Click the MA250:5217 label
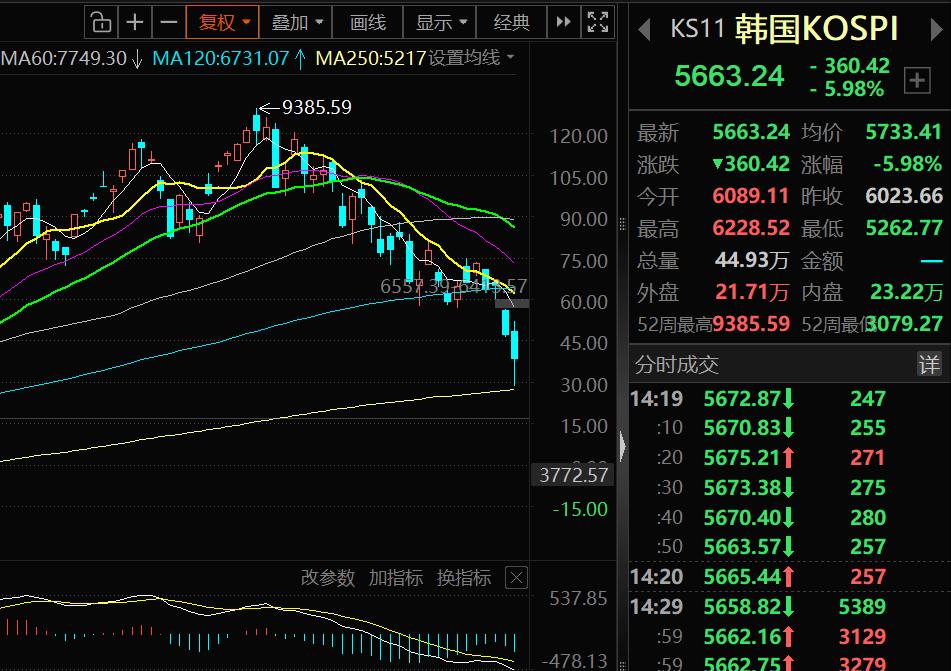 [x=371, y=58]
